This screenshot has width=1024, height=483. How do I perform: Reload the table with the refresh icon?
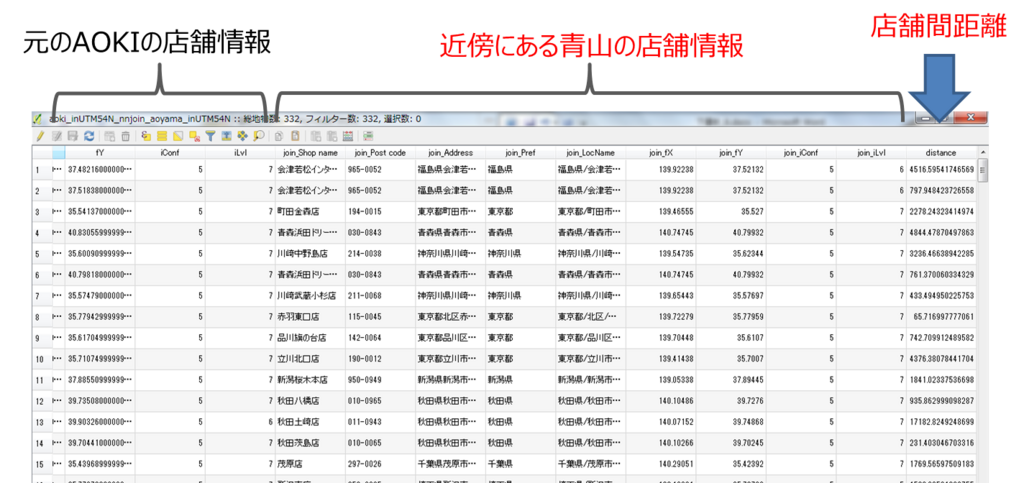[89, 136]
